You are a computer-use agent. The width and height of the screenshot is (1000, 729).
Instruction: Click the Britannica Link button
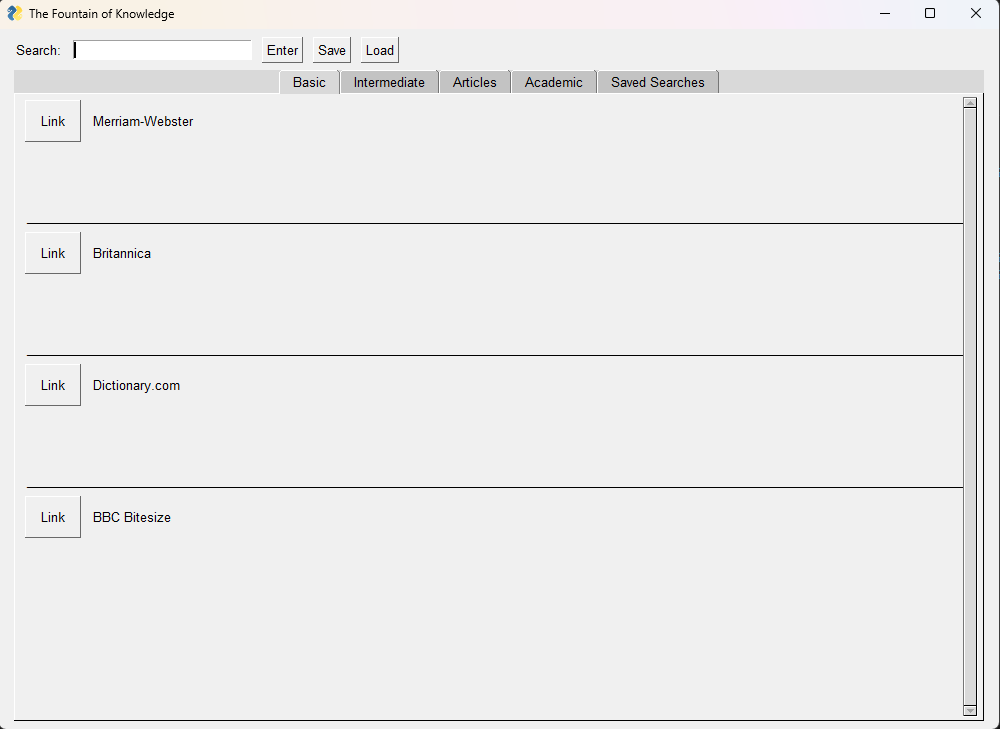53,253
